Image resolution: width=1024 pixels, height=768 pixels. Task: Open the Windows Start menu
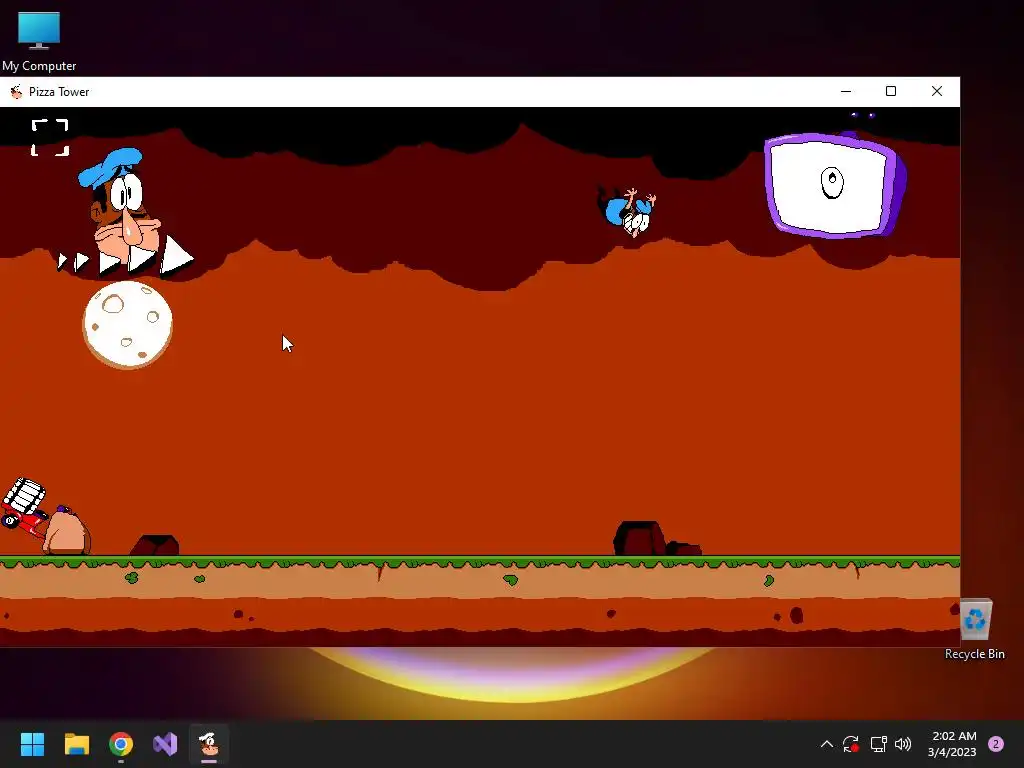click(32, 744)
